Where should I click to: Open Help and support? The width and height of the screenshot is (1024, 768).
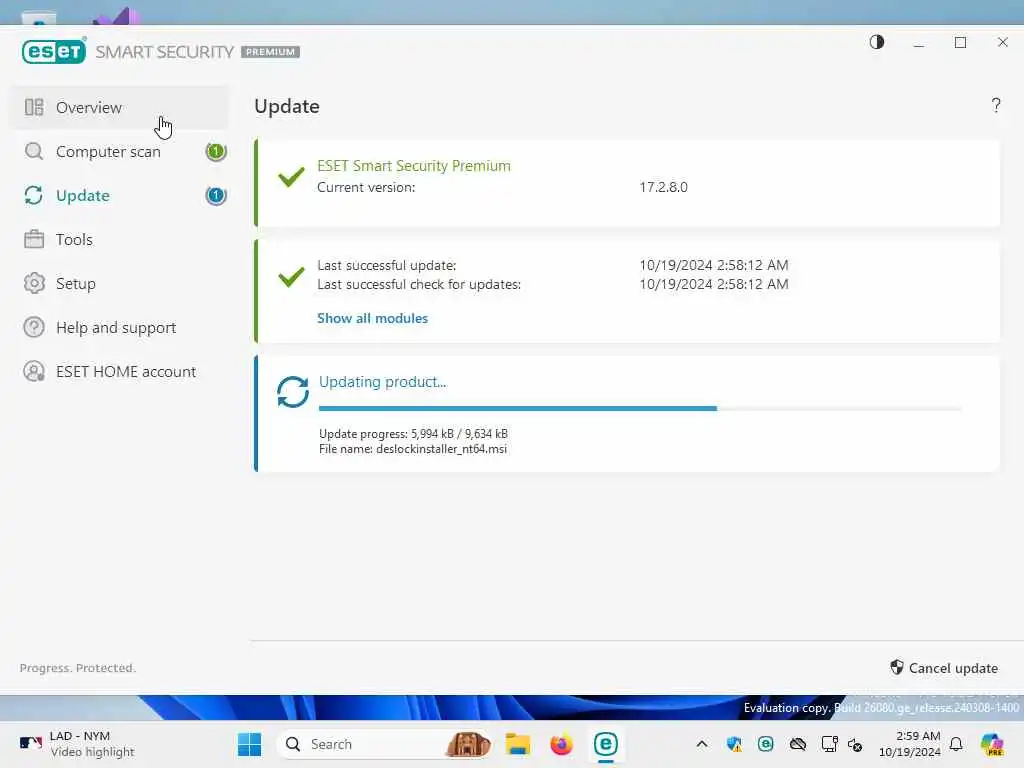point(120,327)
